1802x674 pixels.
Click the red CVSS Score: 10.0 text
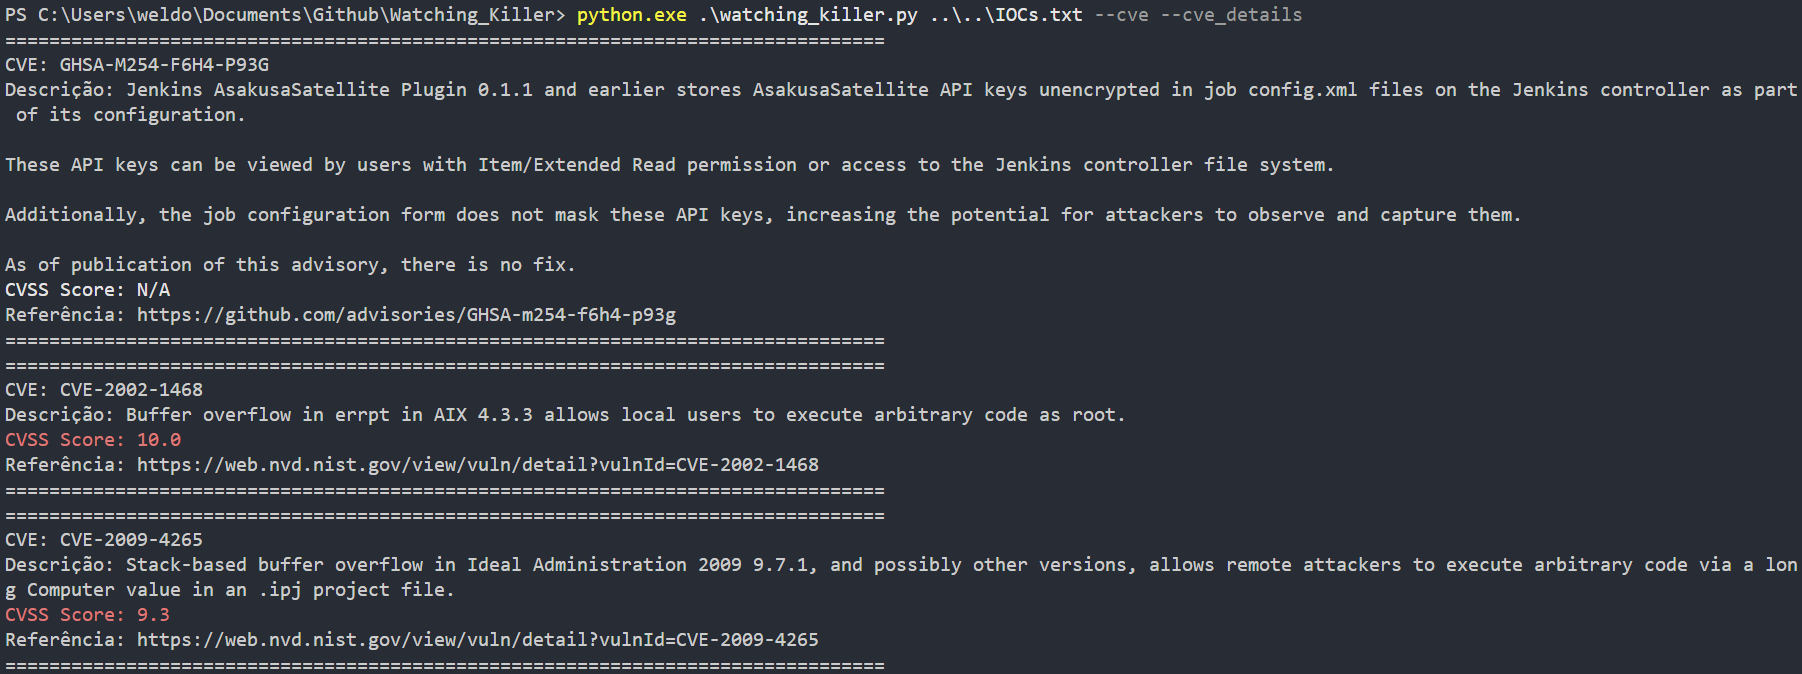(93, 440)
